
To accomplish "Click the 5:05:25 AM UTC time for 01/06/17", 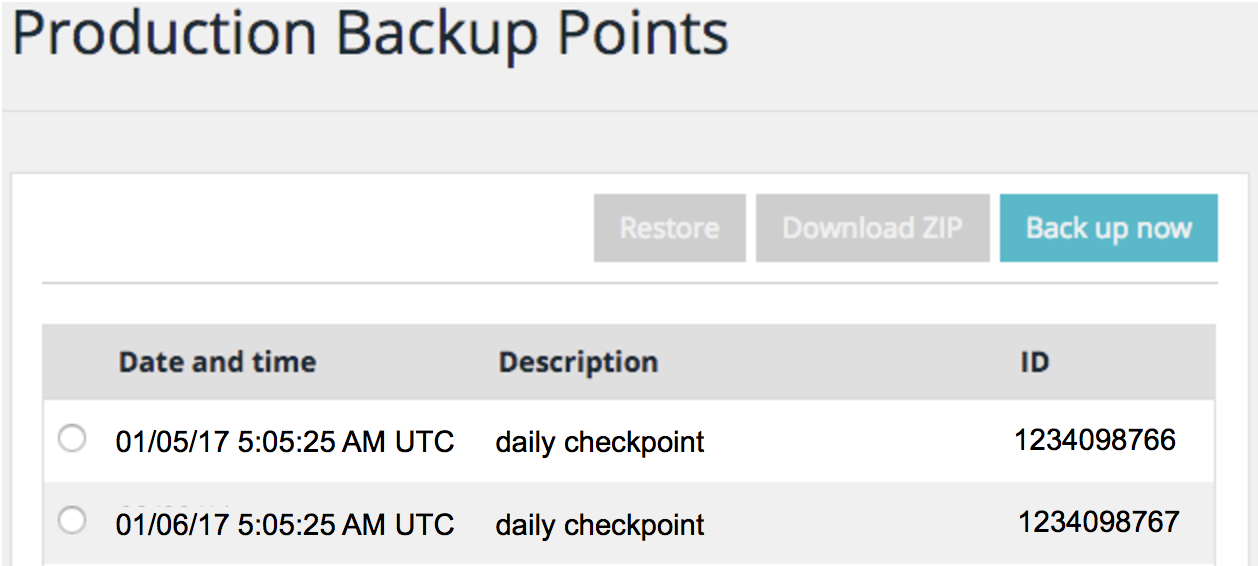I will (346, 524).
